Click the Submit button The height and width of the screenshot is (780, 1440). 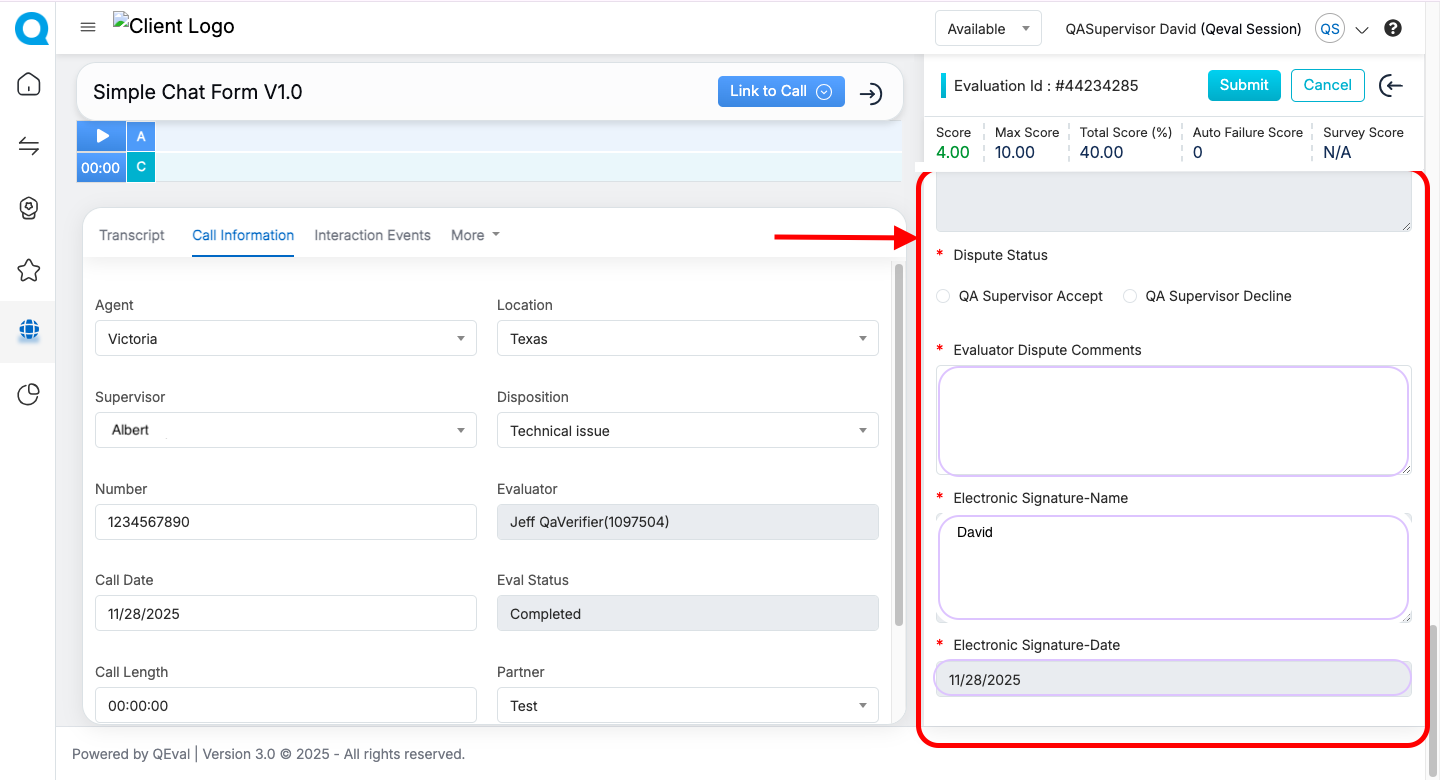1243,85
